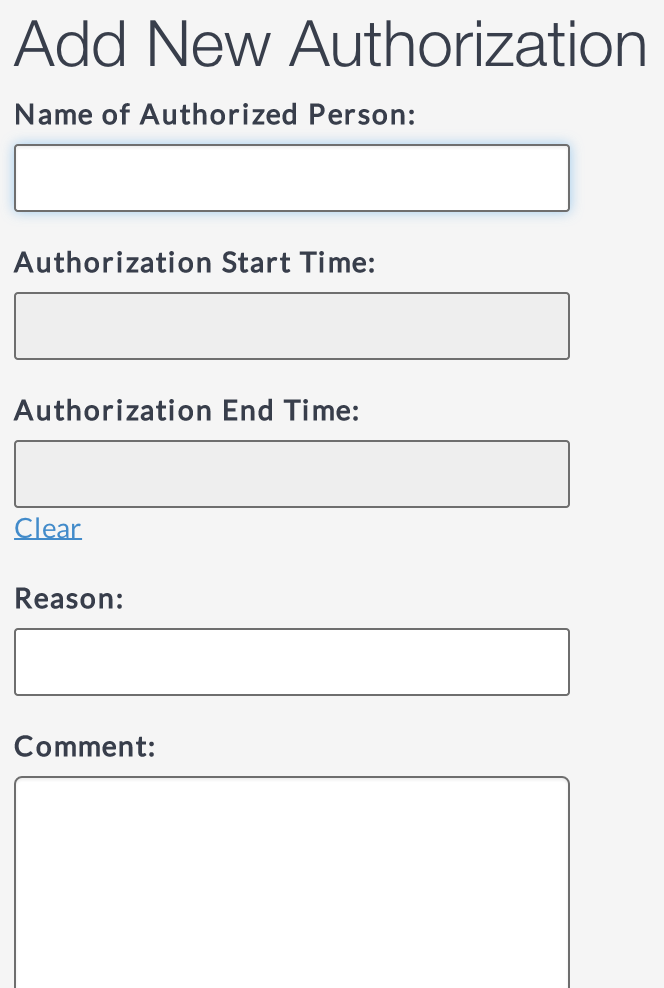
Task: Select the greyed start time box
Action: point(291,326)
